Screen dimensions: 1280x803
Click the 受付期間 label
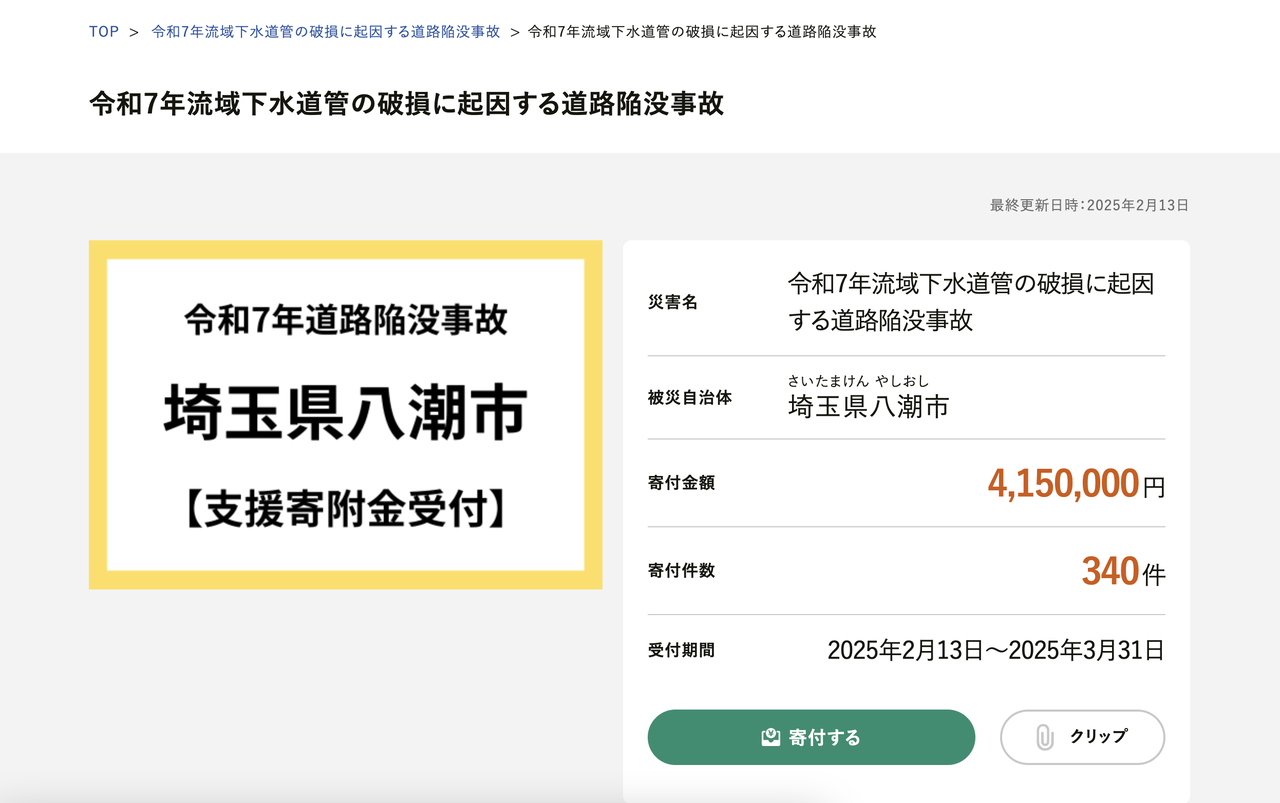click(681, 650)
